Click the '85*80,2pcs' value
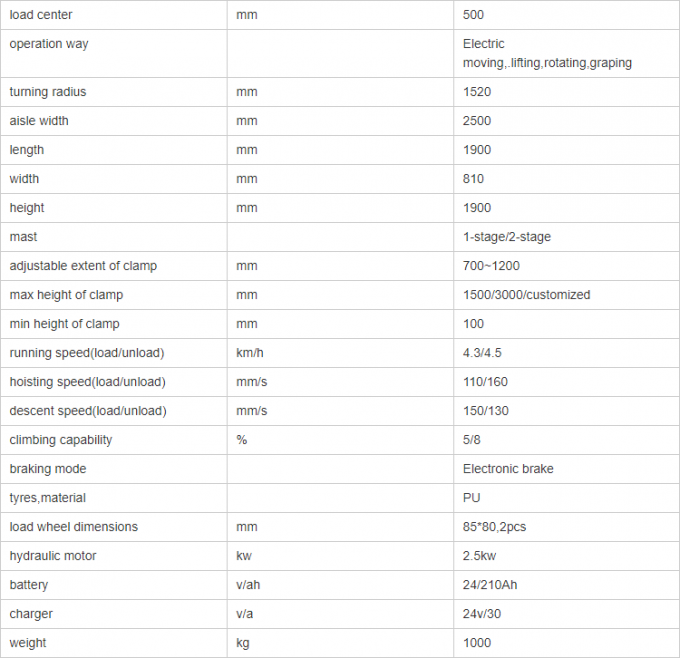Viewport: 680px width, 658px height. tap(496, 527)
